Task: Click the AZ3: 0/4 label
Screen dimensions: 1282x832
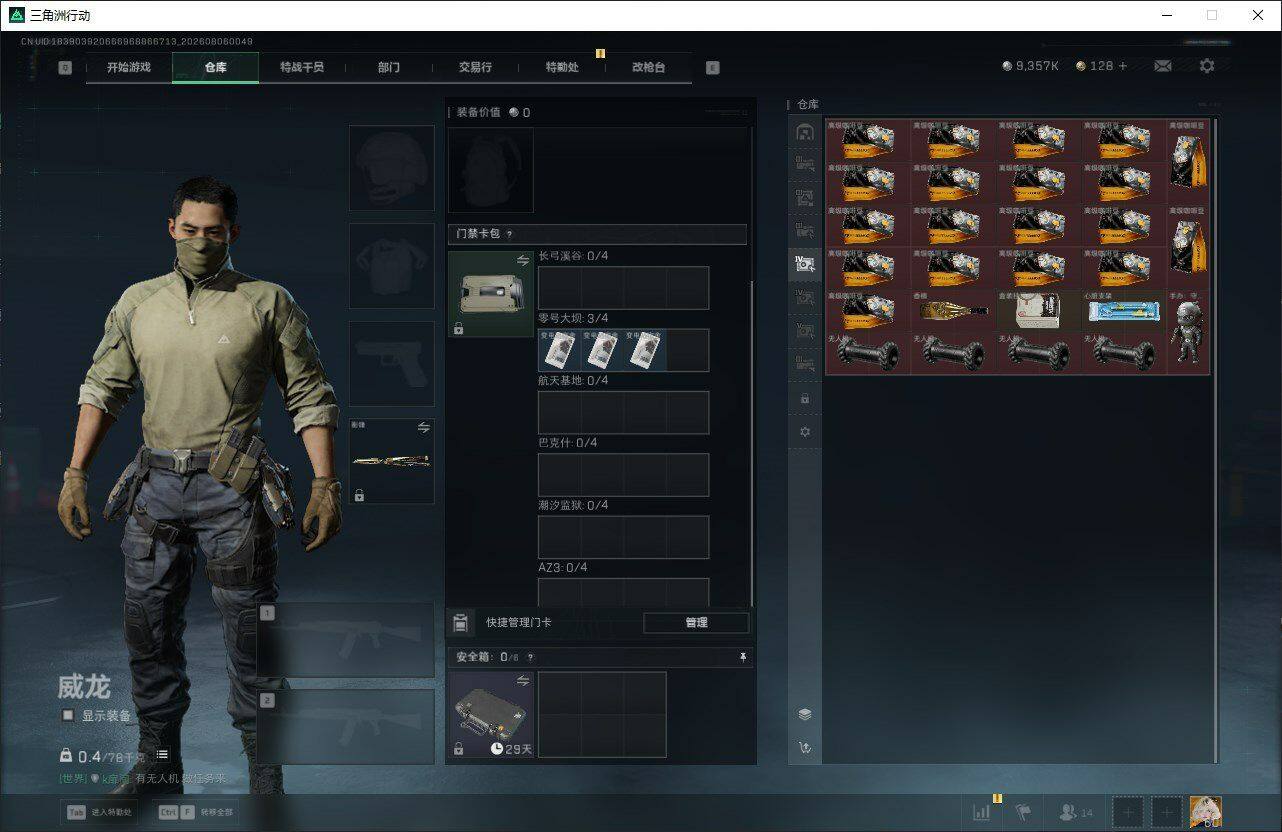Action: coord(563,567)
